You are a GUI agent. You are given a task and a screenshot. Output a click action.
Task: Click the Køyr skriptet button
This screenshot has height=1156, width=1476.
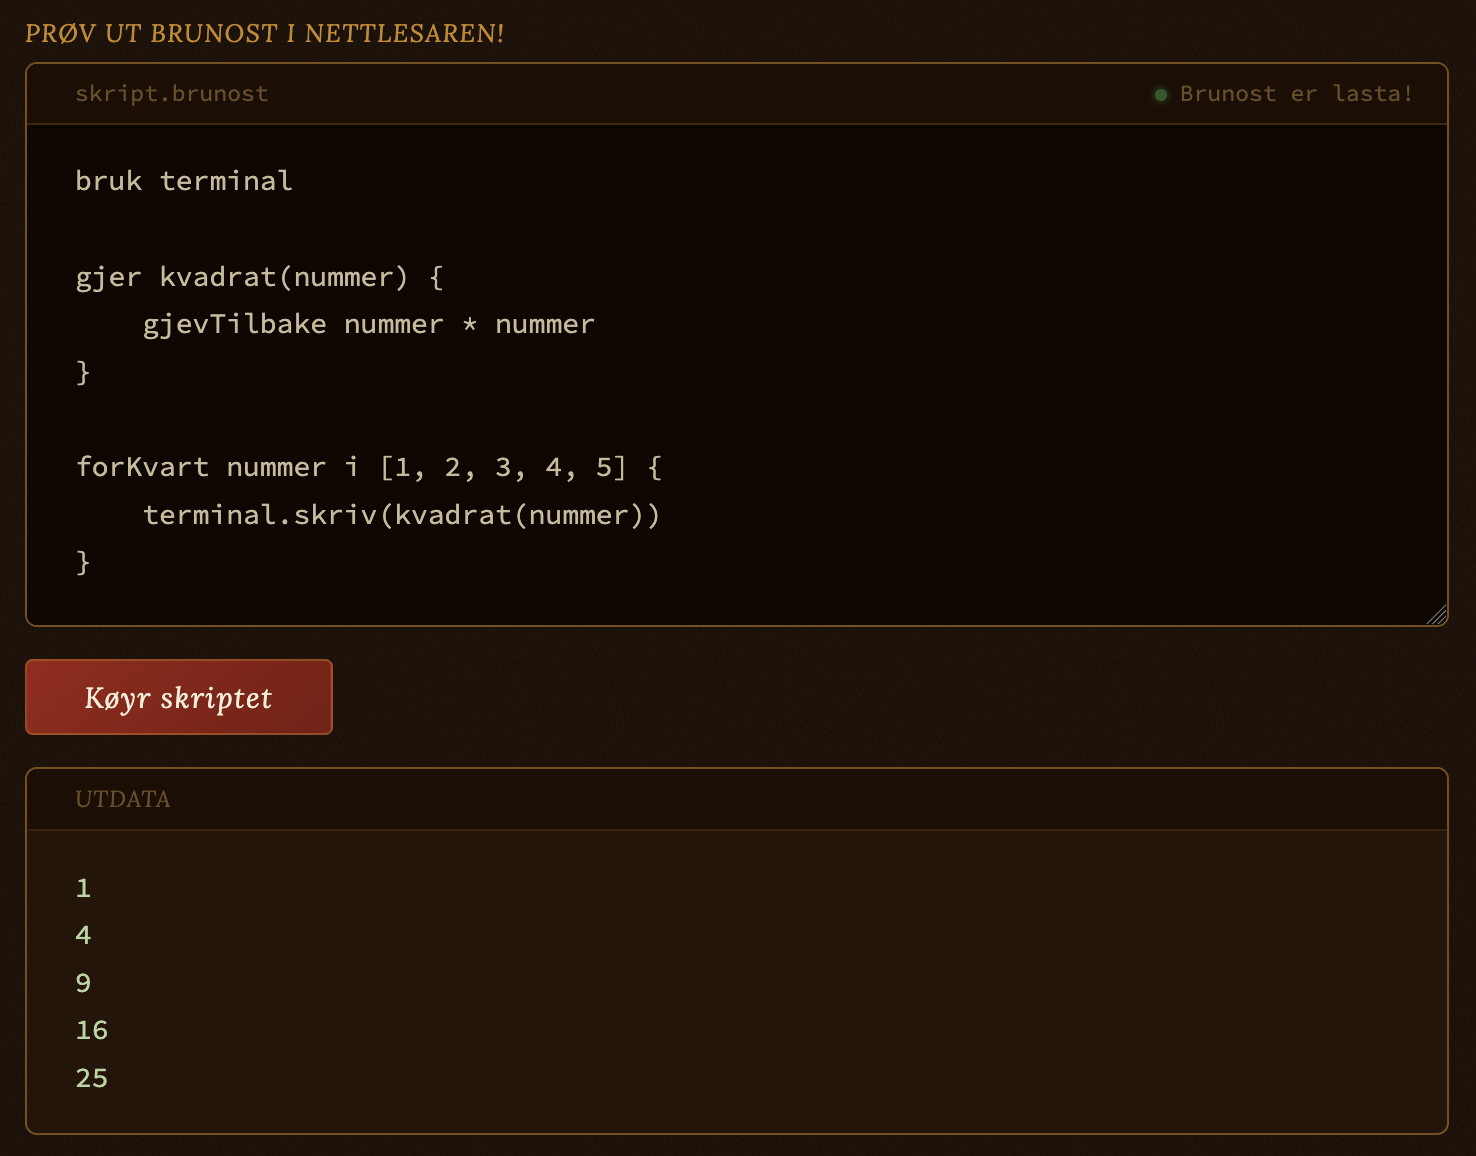pos(178,697)
